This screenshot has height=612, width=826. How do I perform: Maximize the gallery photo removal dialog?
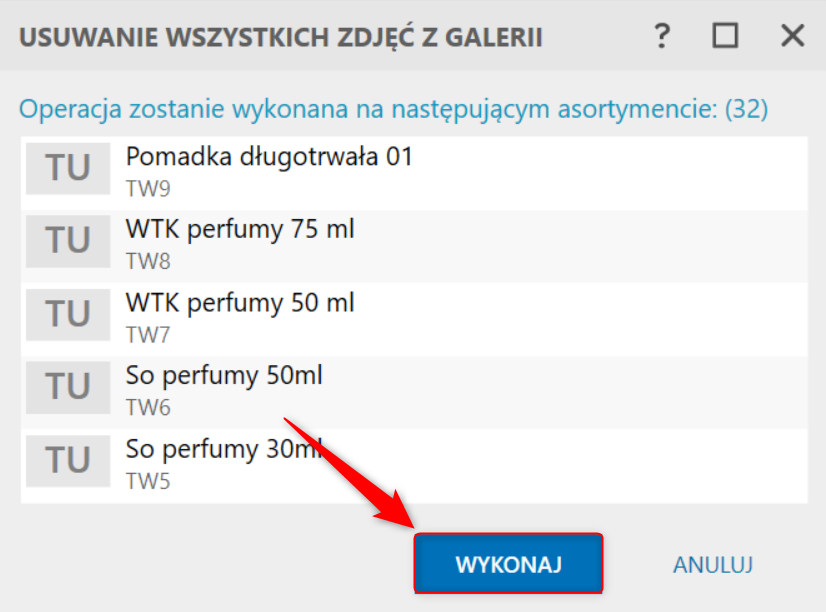tap(725, 36)
